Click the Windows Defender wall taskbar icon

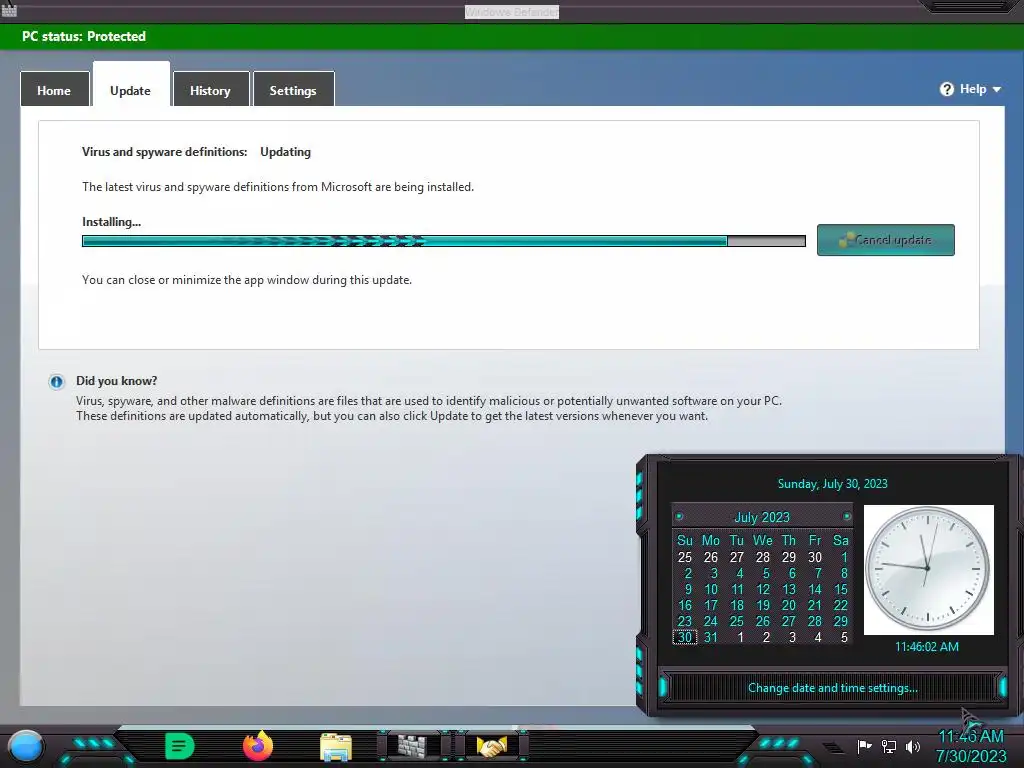(413, 745)
